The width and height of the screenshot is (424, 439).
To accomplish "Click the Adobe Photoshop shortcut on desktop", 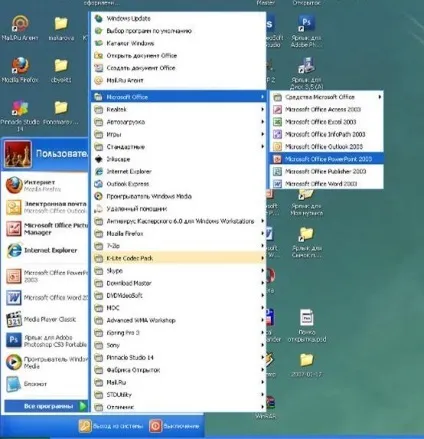I will coord(306,23).
